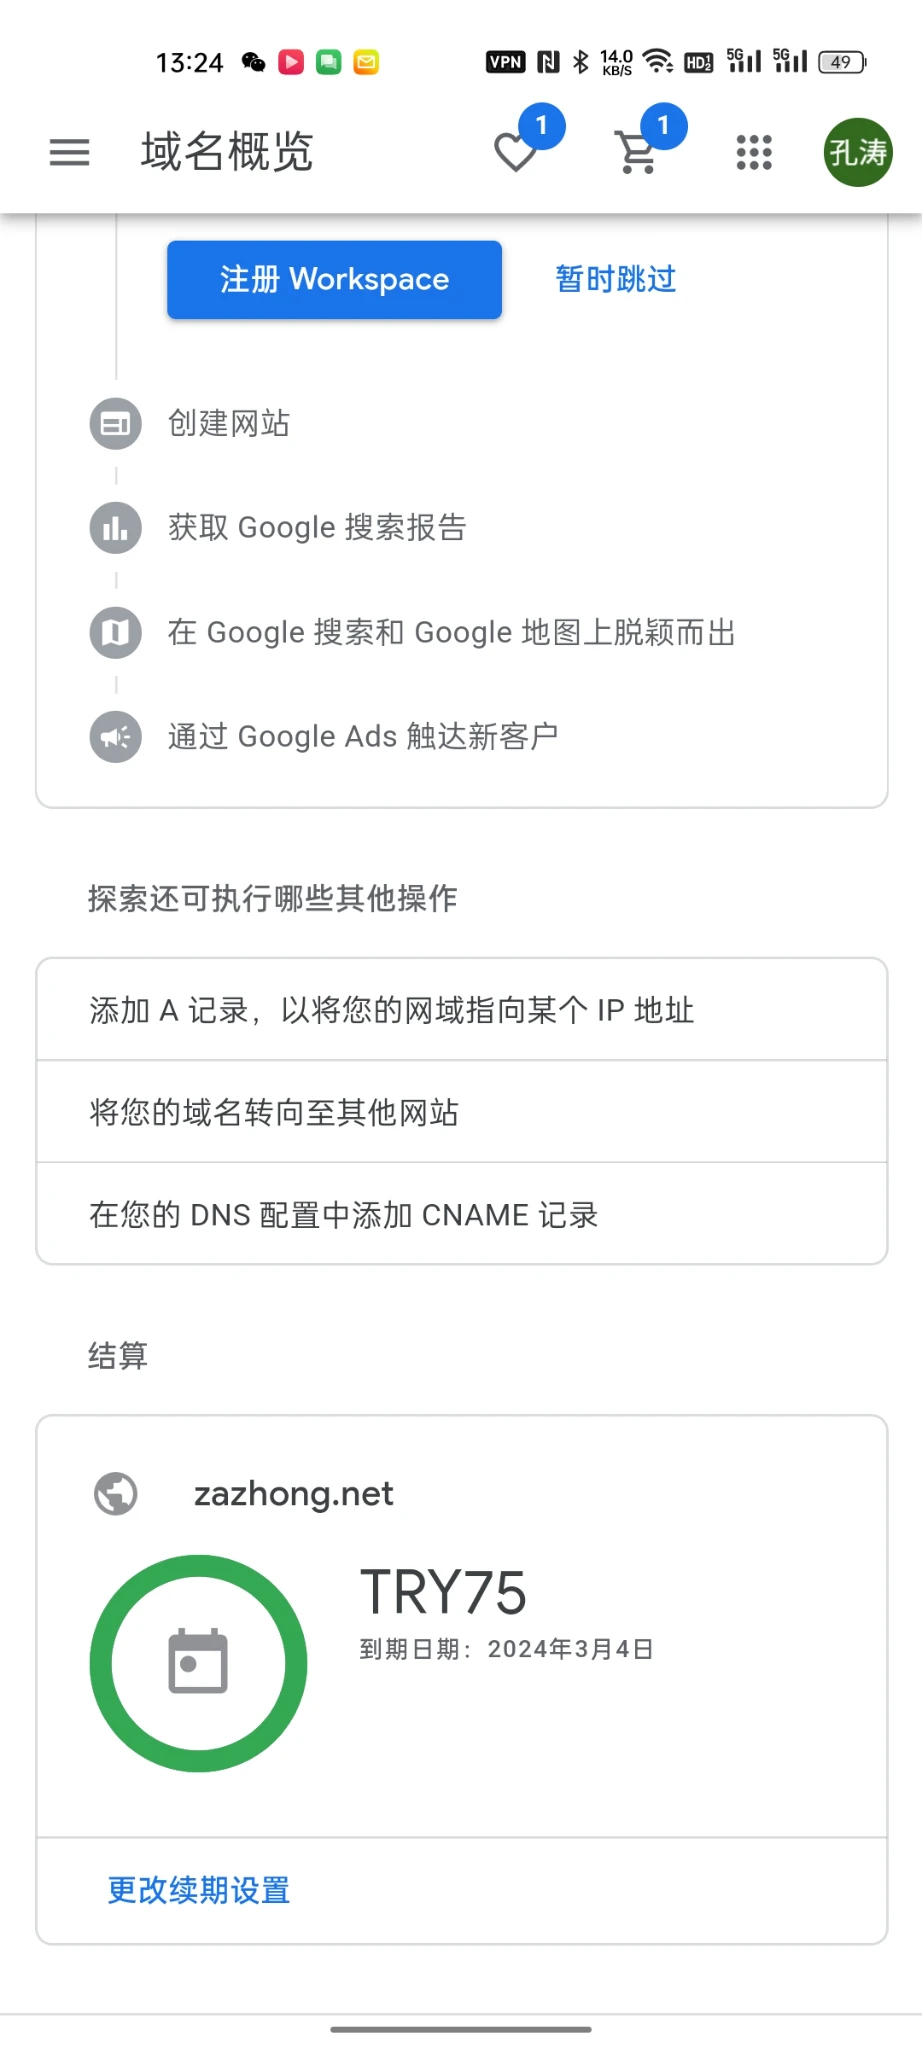Open 更改续期设置 link
This screenshot has height=2048, width=922.
199,1890
